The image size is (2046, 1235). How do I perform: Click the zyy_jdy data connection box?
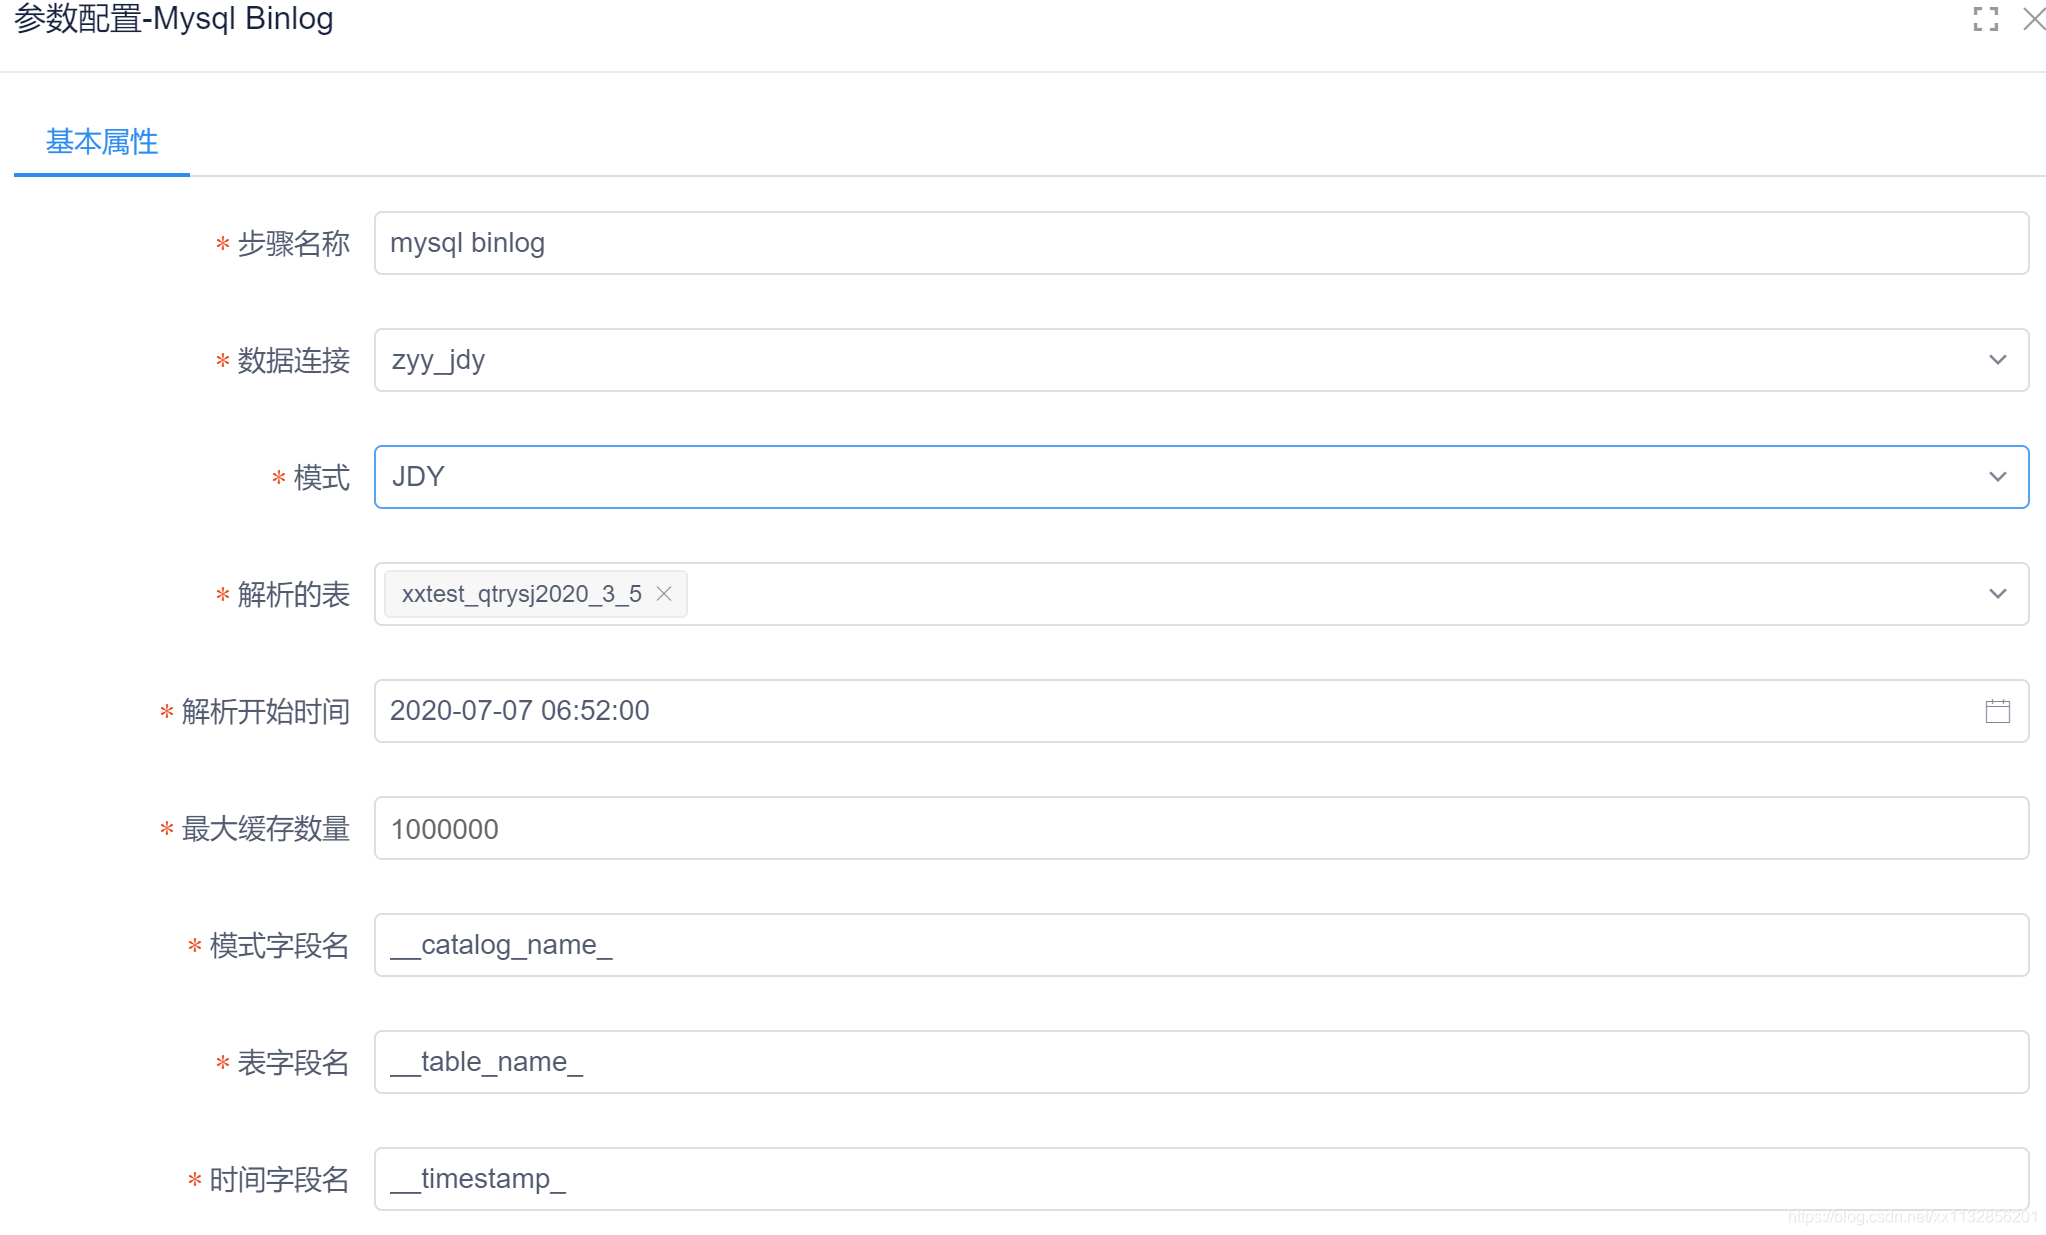[1150, 360]
